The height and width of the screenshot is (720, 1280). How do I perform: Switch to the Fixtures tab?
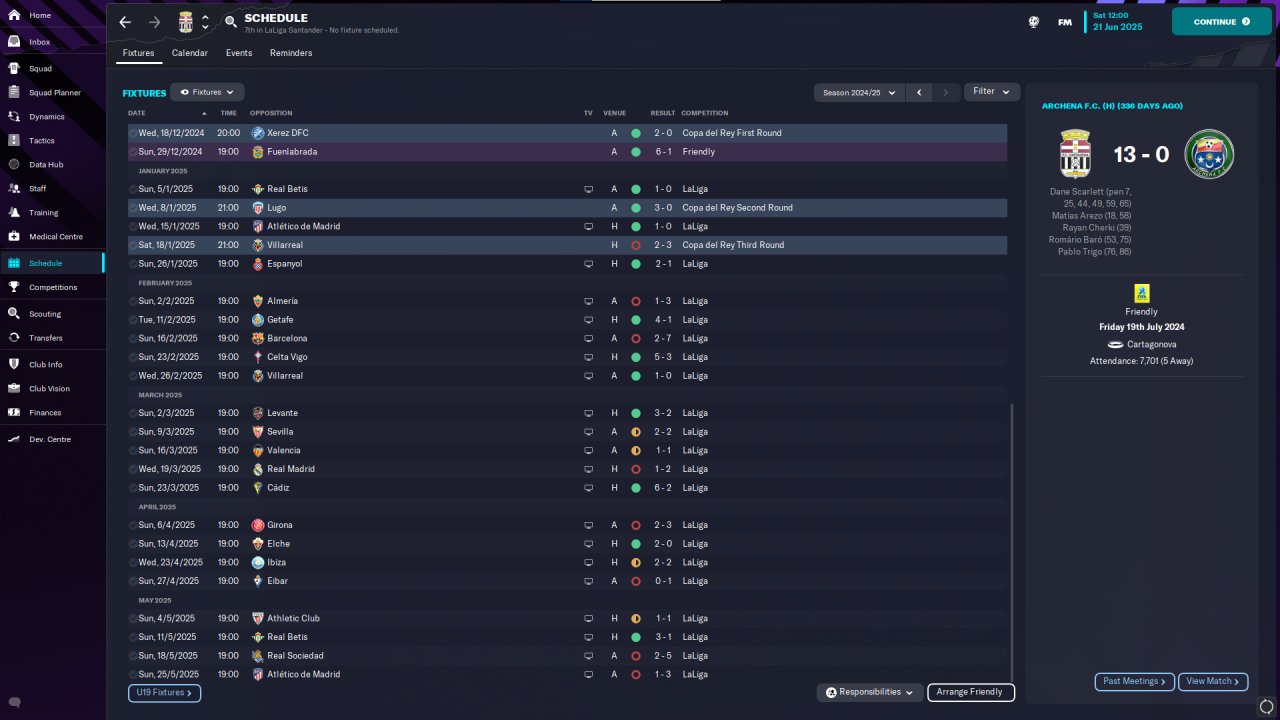(x=139, y=53)
